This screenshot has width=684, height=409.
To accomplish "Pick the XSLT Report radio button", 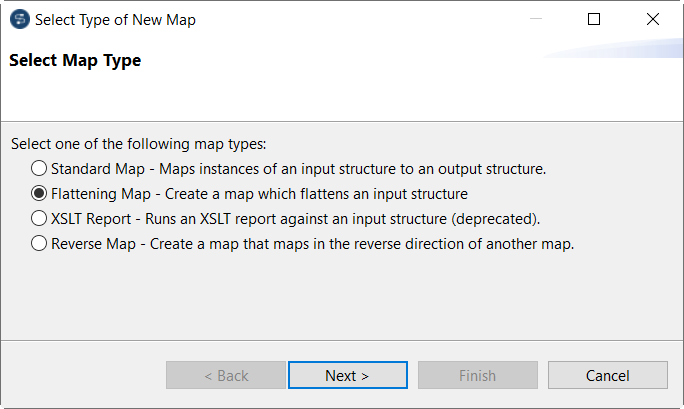I will point(39,218).
